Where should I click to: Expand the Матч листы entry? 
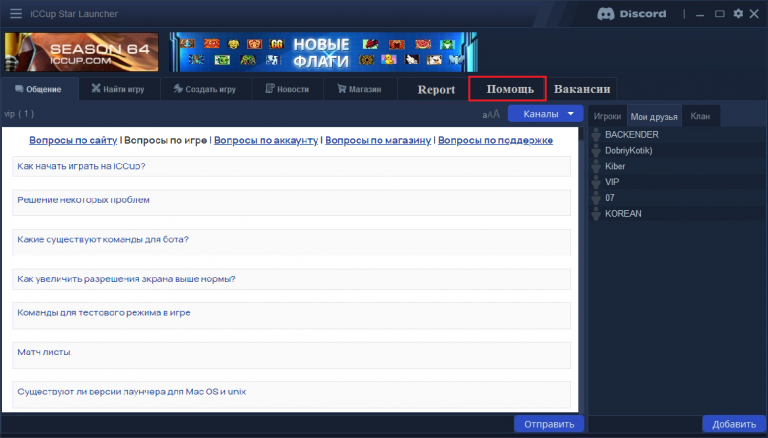(291, 355)
